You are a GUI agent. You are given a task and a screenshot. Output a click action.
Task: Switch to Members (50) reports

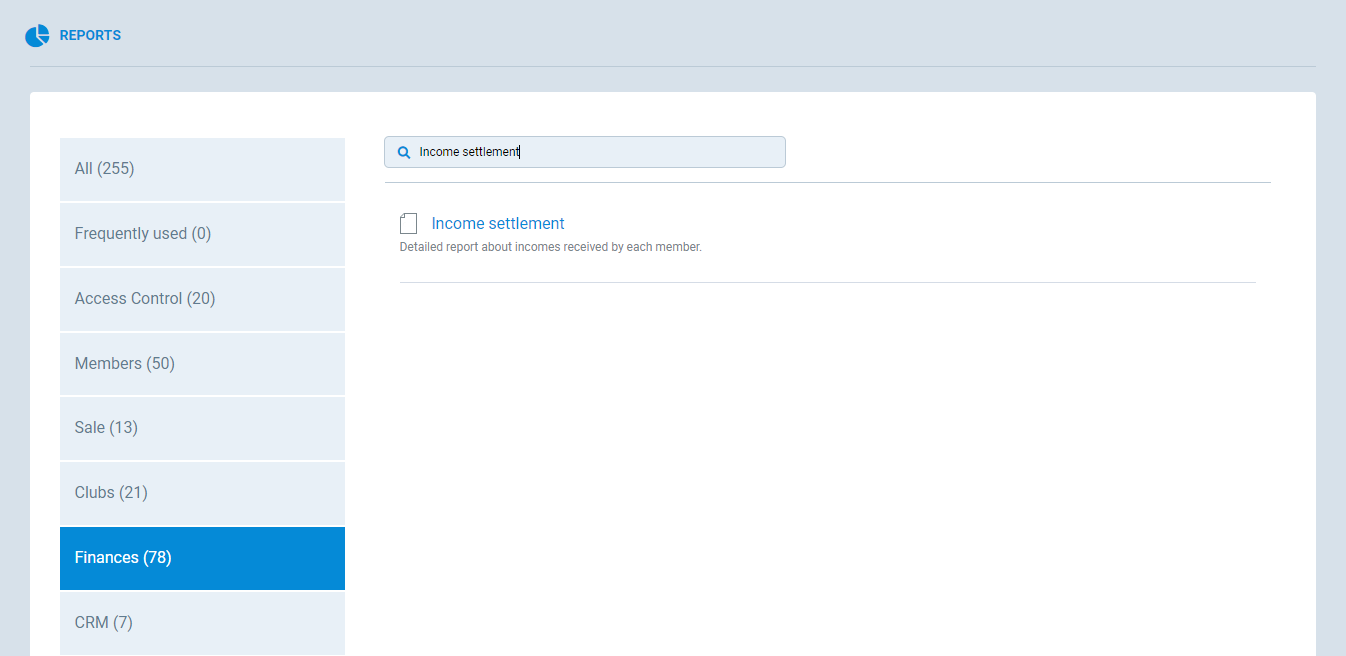click(202, 364)
